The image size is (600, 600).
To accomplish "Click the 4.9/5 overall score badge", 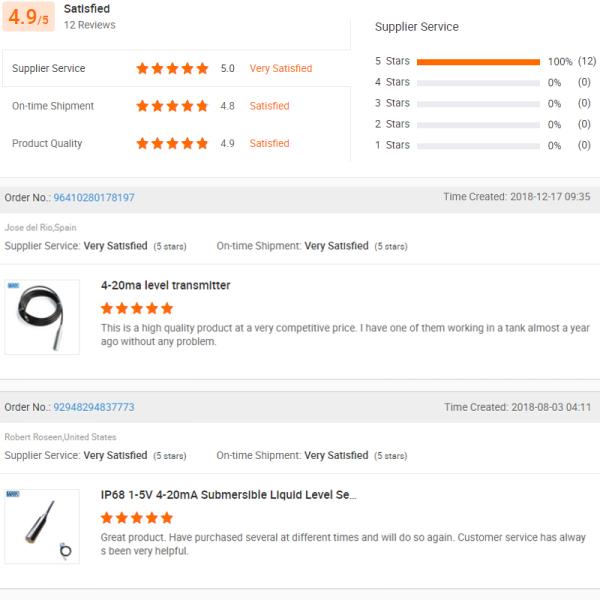I will [x=28, y=17].
